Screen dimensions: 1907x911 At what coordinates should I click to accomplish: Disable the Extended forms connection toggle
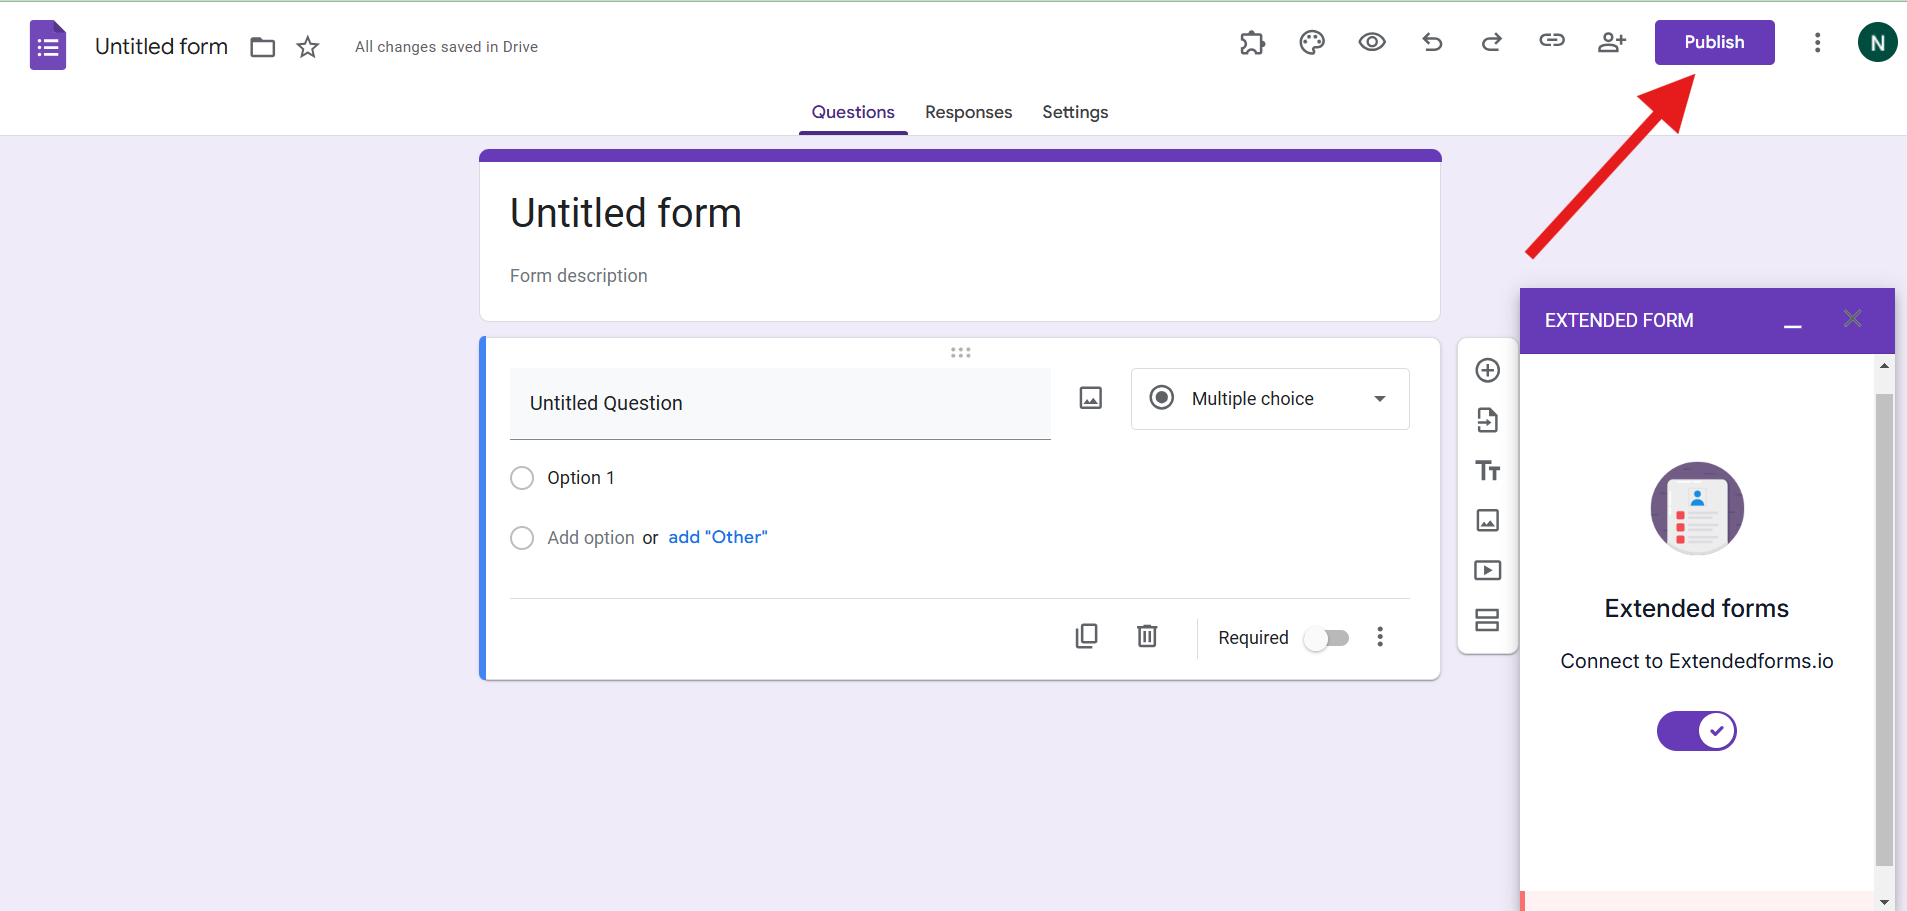[1696, 731]
